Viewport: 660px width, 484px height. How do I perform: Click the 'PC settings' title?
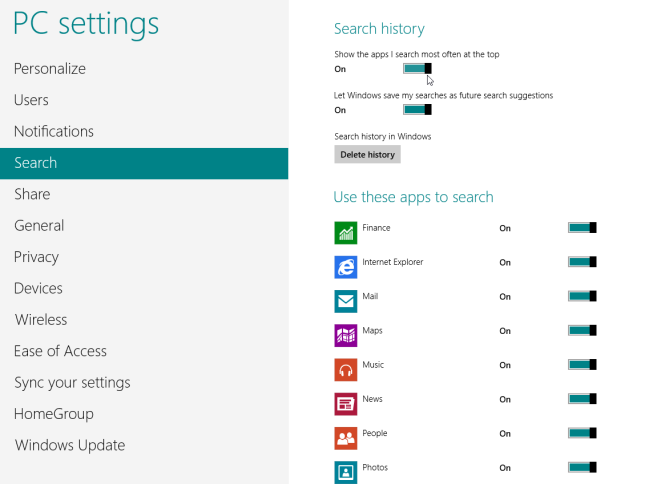(x=86, y=24)
